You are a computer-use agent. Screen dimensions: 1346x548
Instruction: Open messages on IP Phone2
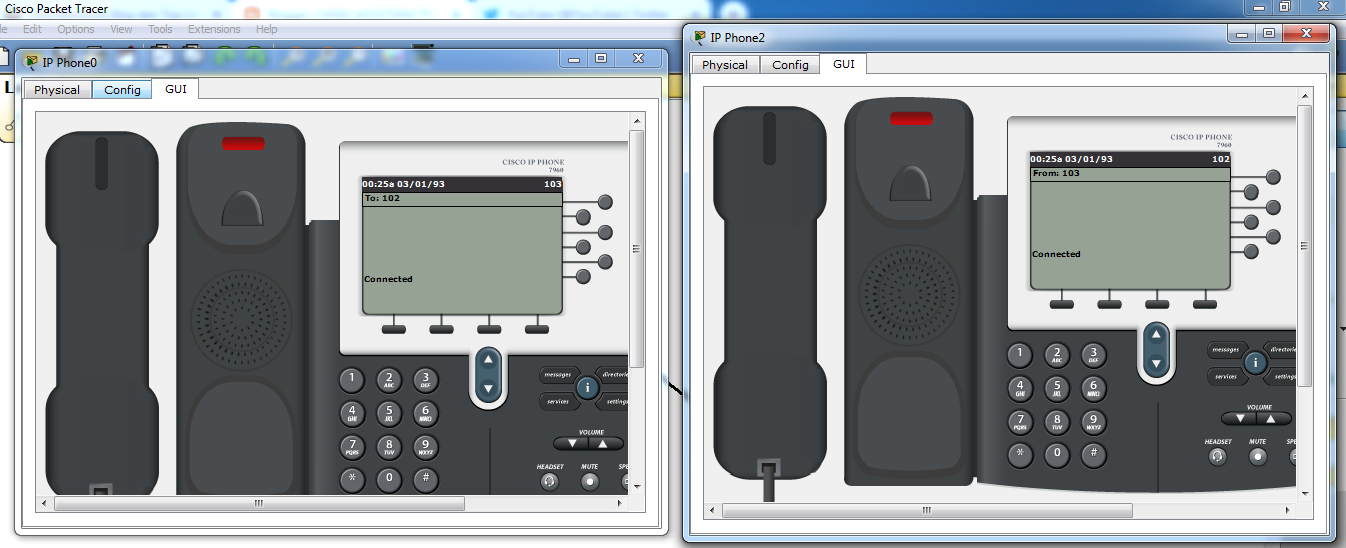click(1225, 350)
